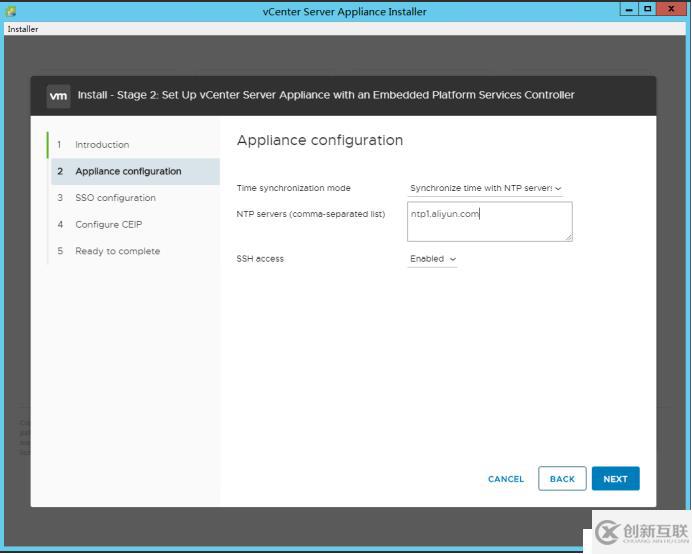Select Appliance configuration step
The width and height of the screenshot is (692, 554).
[134, 171]
